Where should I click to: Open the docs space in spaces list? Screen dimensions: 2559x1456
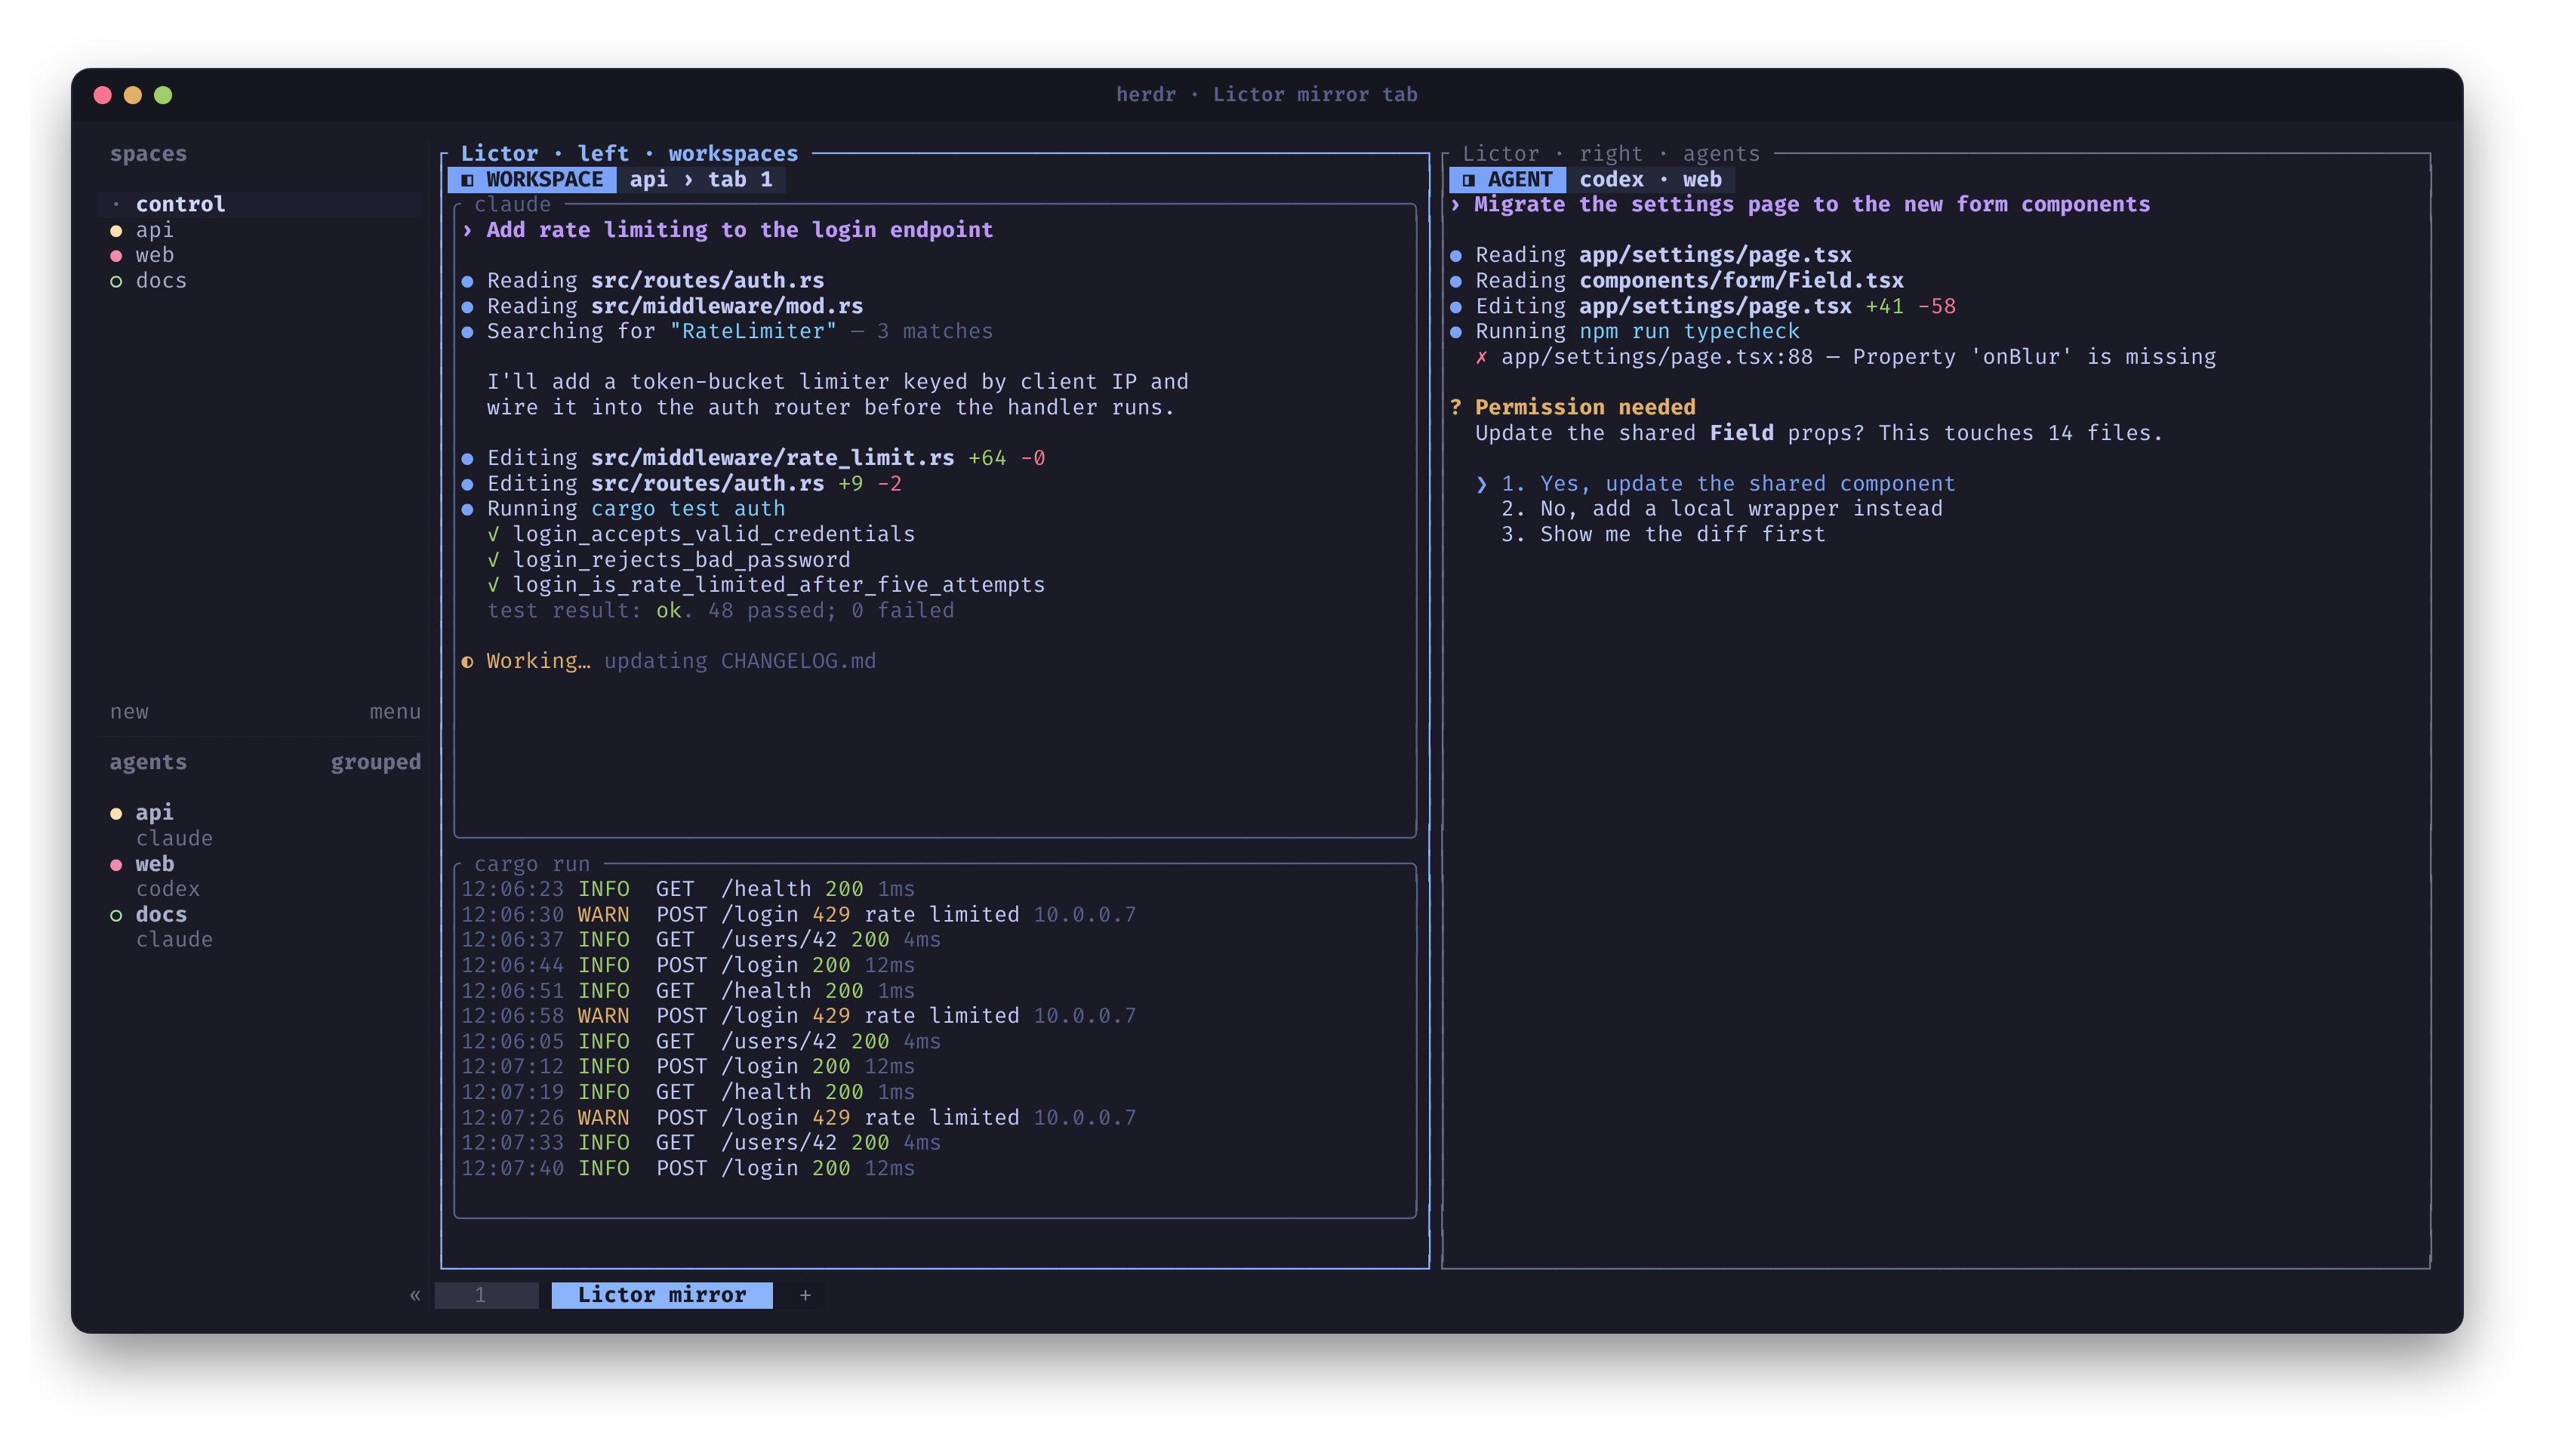tap(161, 281)
